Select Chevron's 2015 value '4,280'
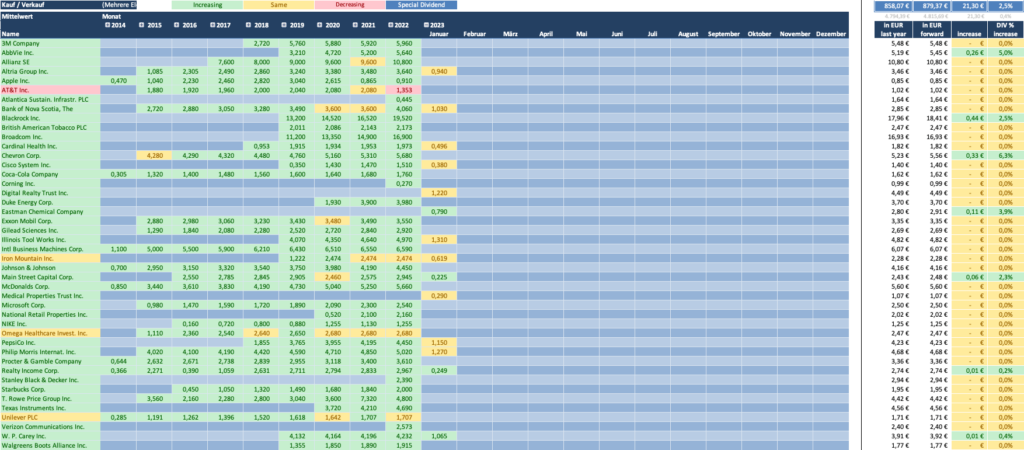Screen dimensions: 1024x450 pyautogui.click(x=154, y=155)
